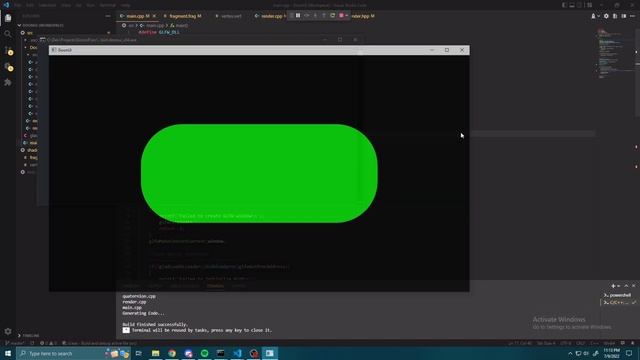Show hidden system tray icons
The height and width of the screenshot is (360, 640).
click(570, 353)
